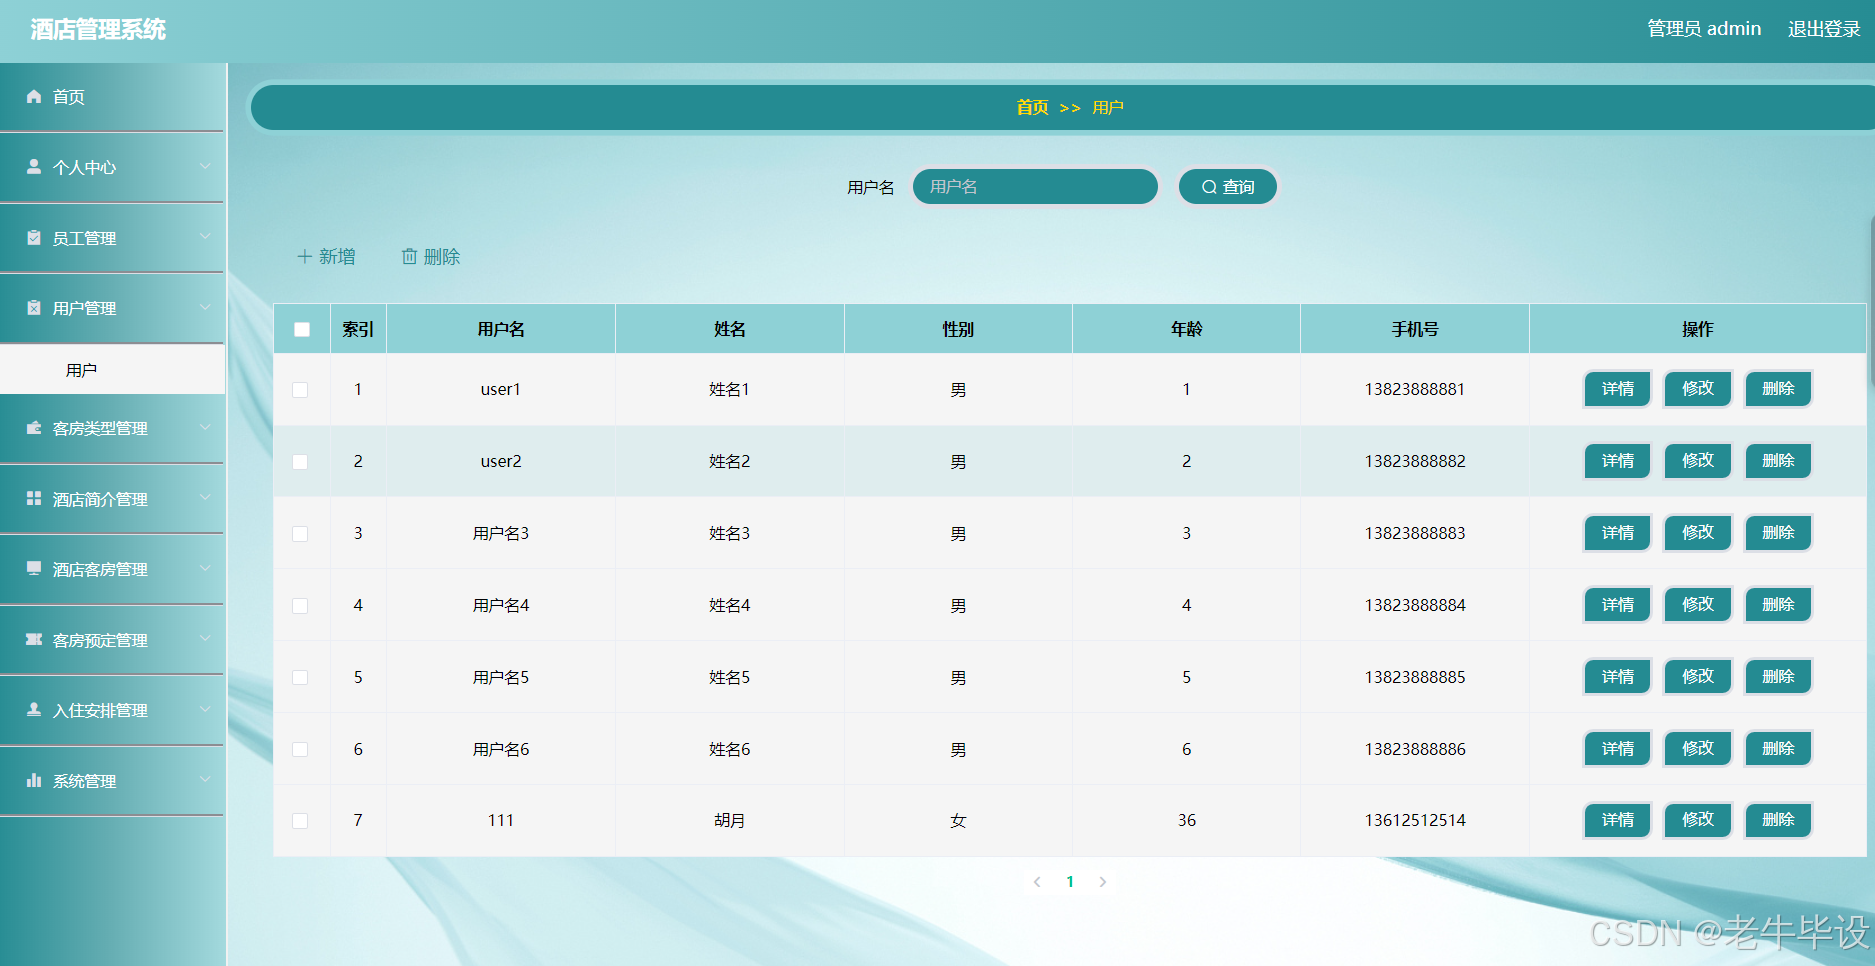
Task: Go to the next page using the right arrow
Action: point(1103,882)
